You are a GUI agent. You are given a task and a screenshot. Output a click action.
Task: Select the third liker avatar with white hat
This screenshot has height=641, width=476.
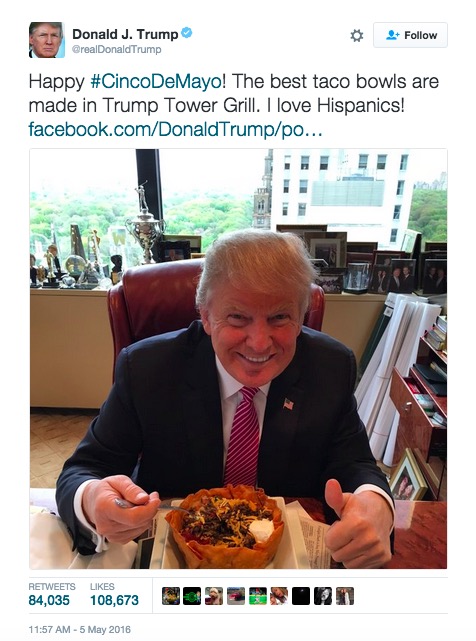tap(214, 596)
